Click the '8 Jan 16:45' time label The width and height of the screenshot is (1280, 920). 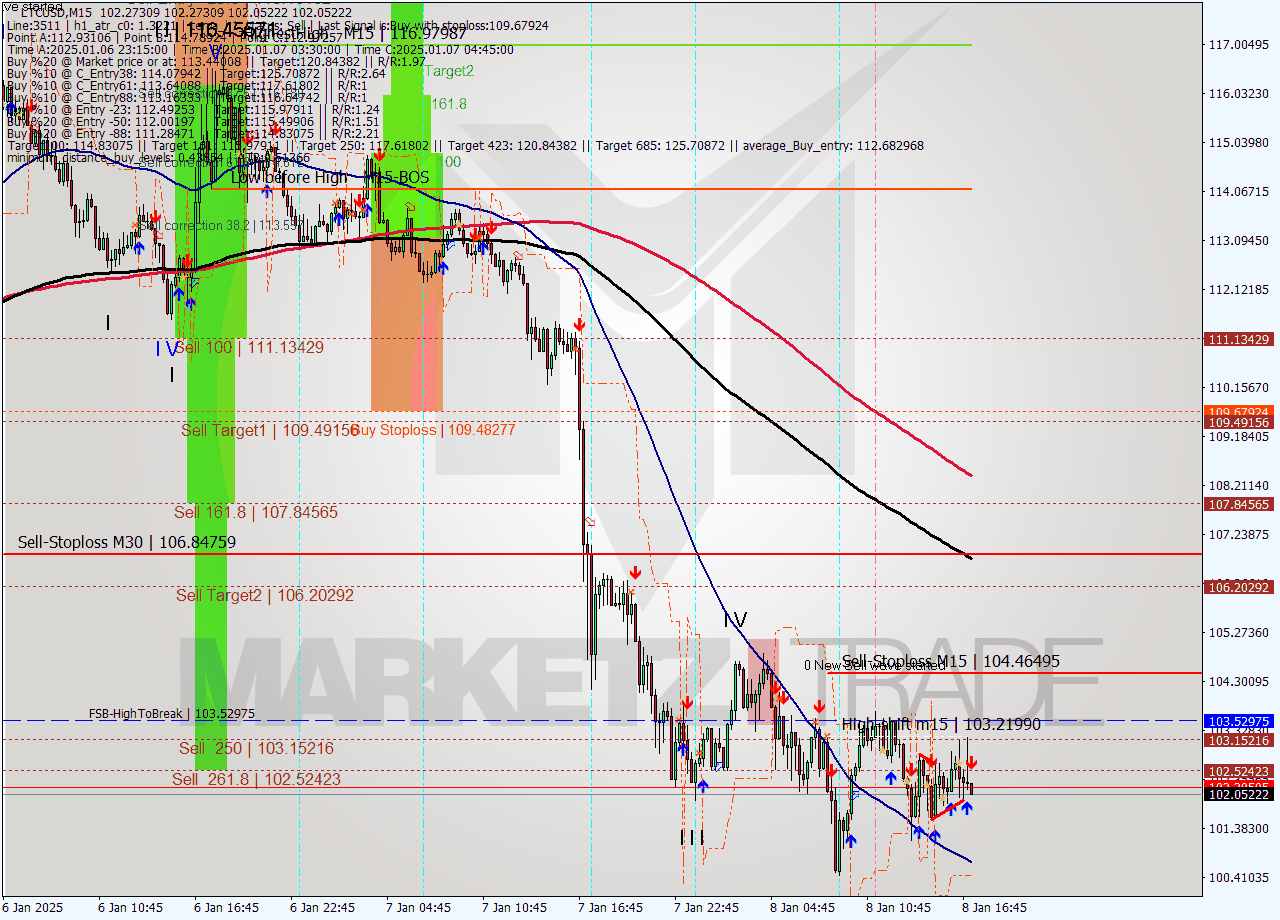point(995,908)
